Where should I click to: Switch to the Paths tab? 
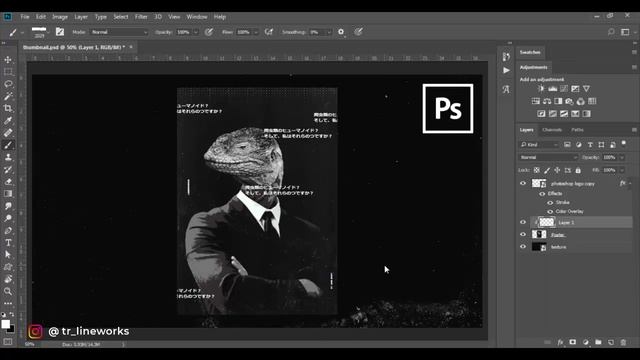577,130
